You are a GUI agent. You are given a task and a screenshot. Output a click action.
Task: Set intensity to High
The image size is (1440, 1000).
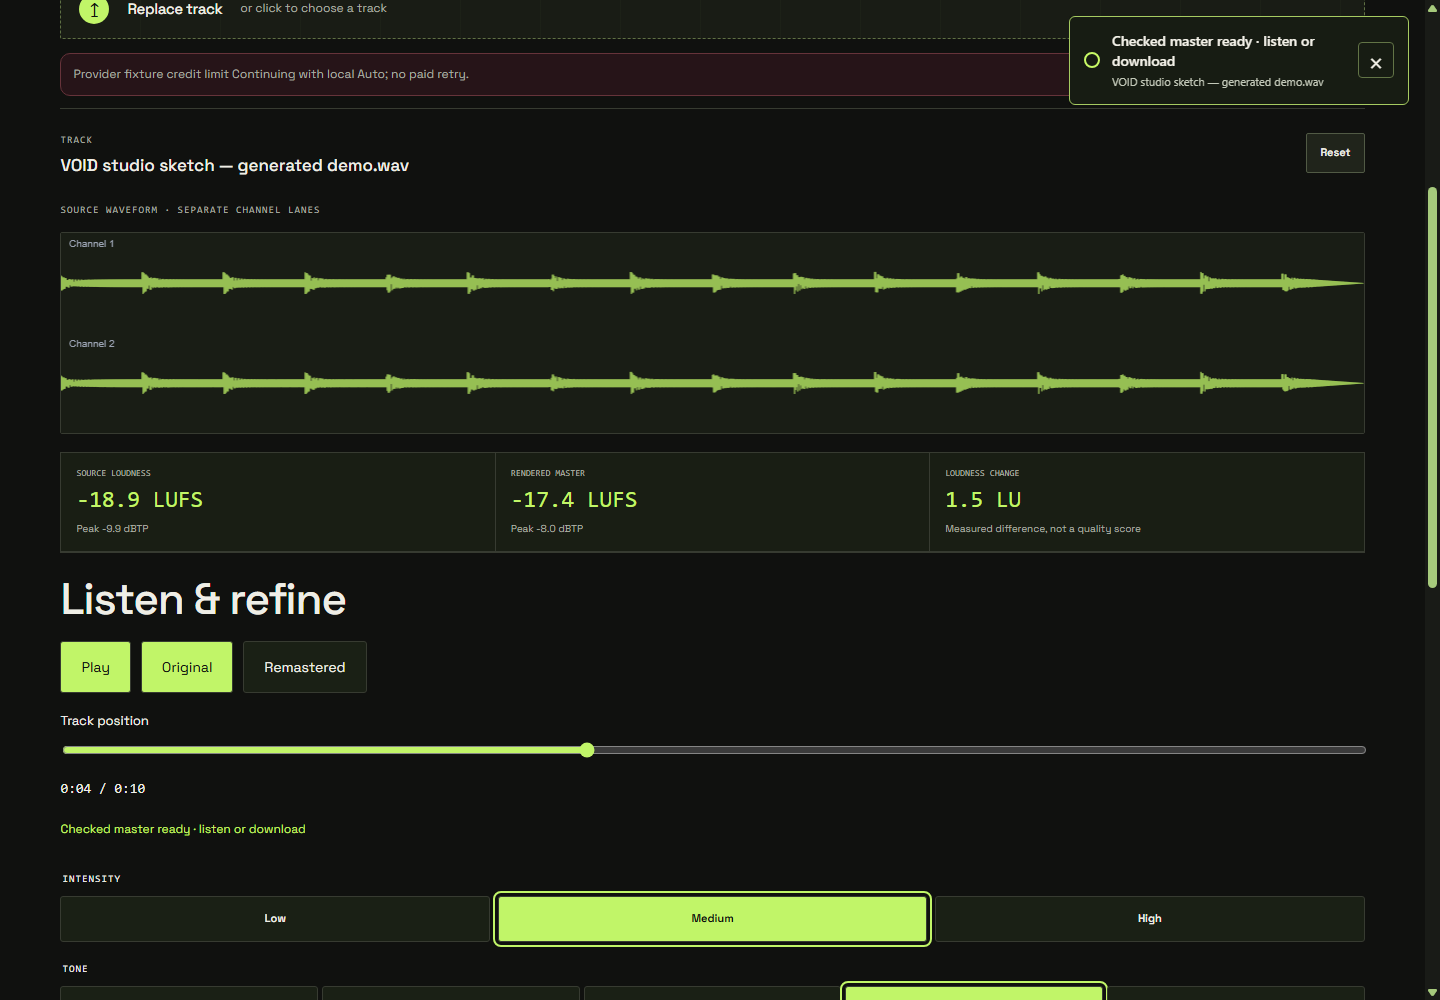(x=1150, y=919)
